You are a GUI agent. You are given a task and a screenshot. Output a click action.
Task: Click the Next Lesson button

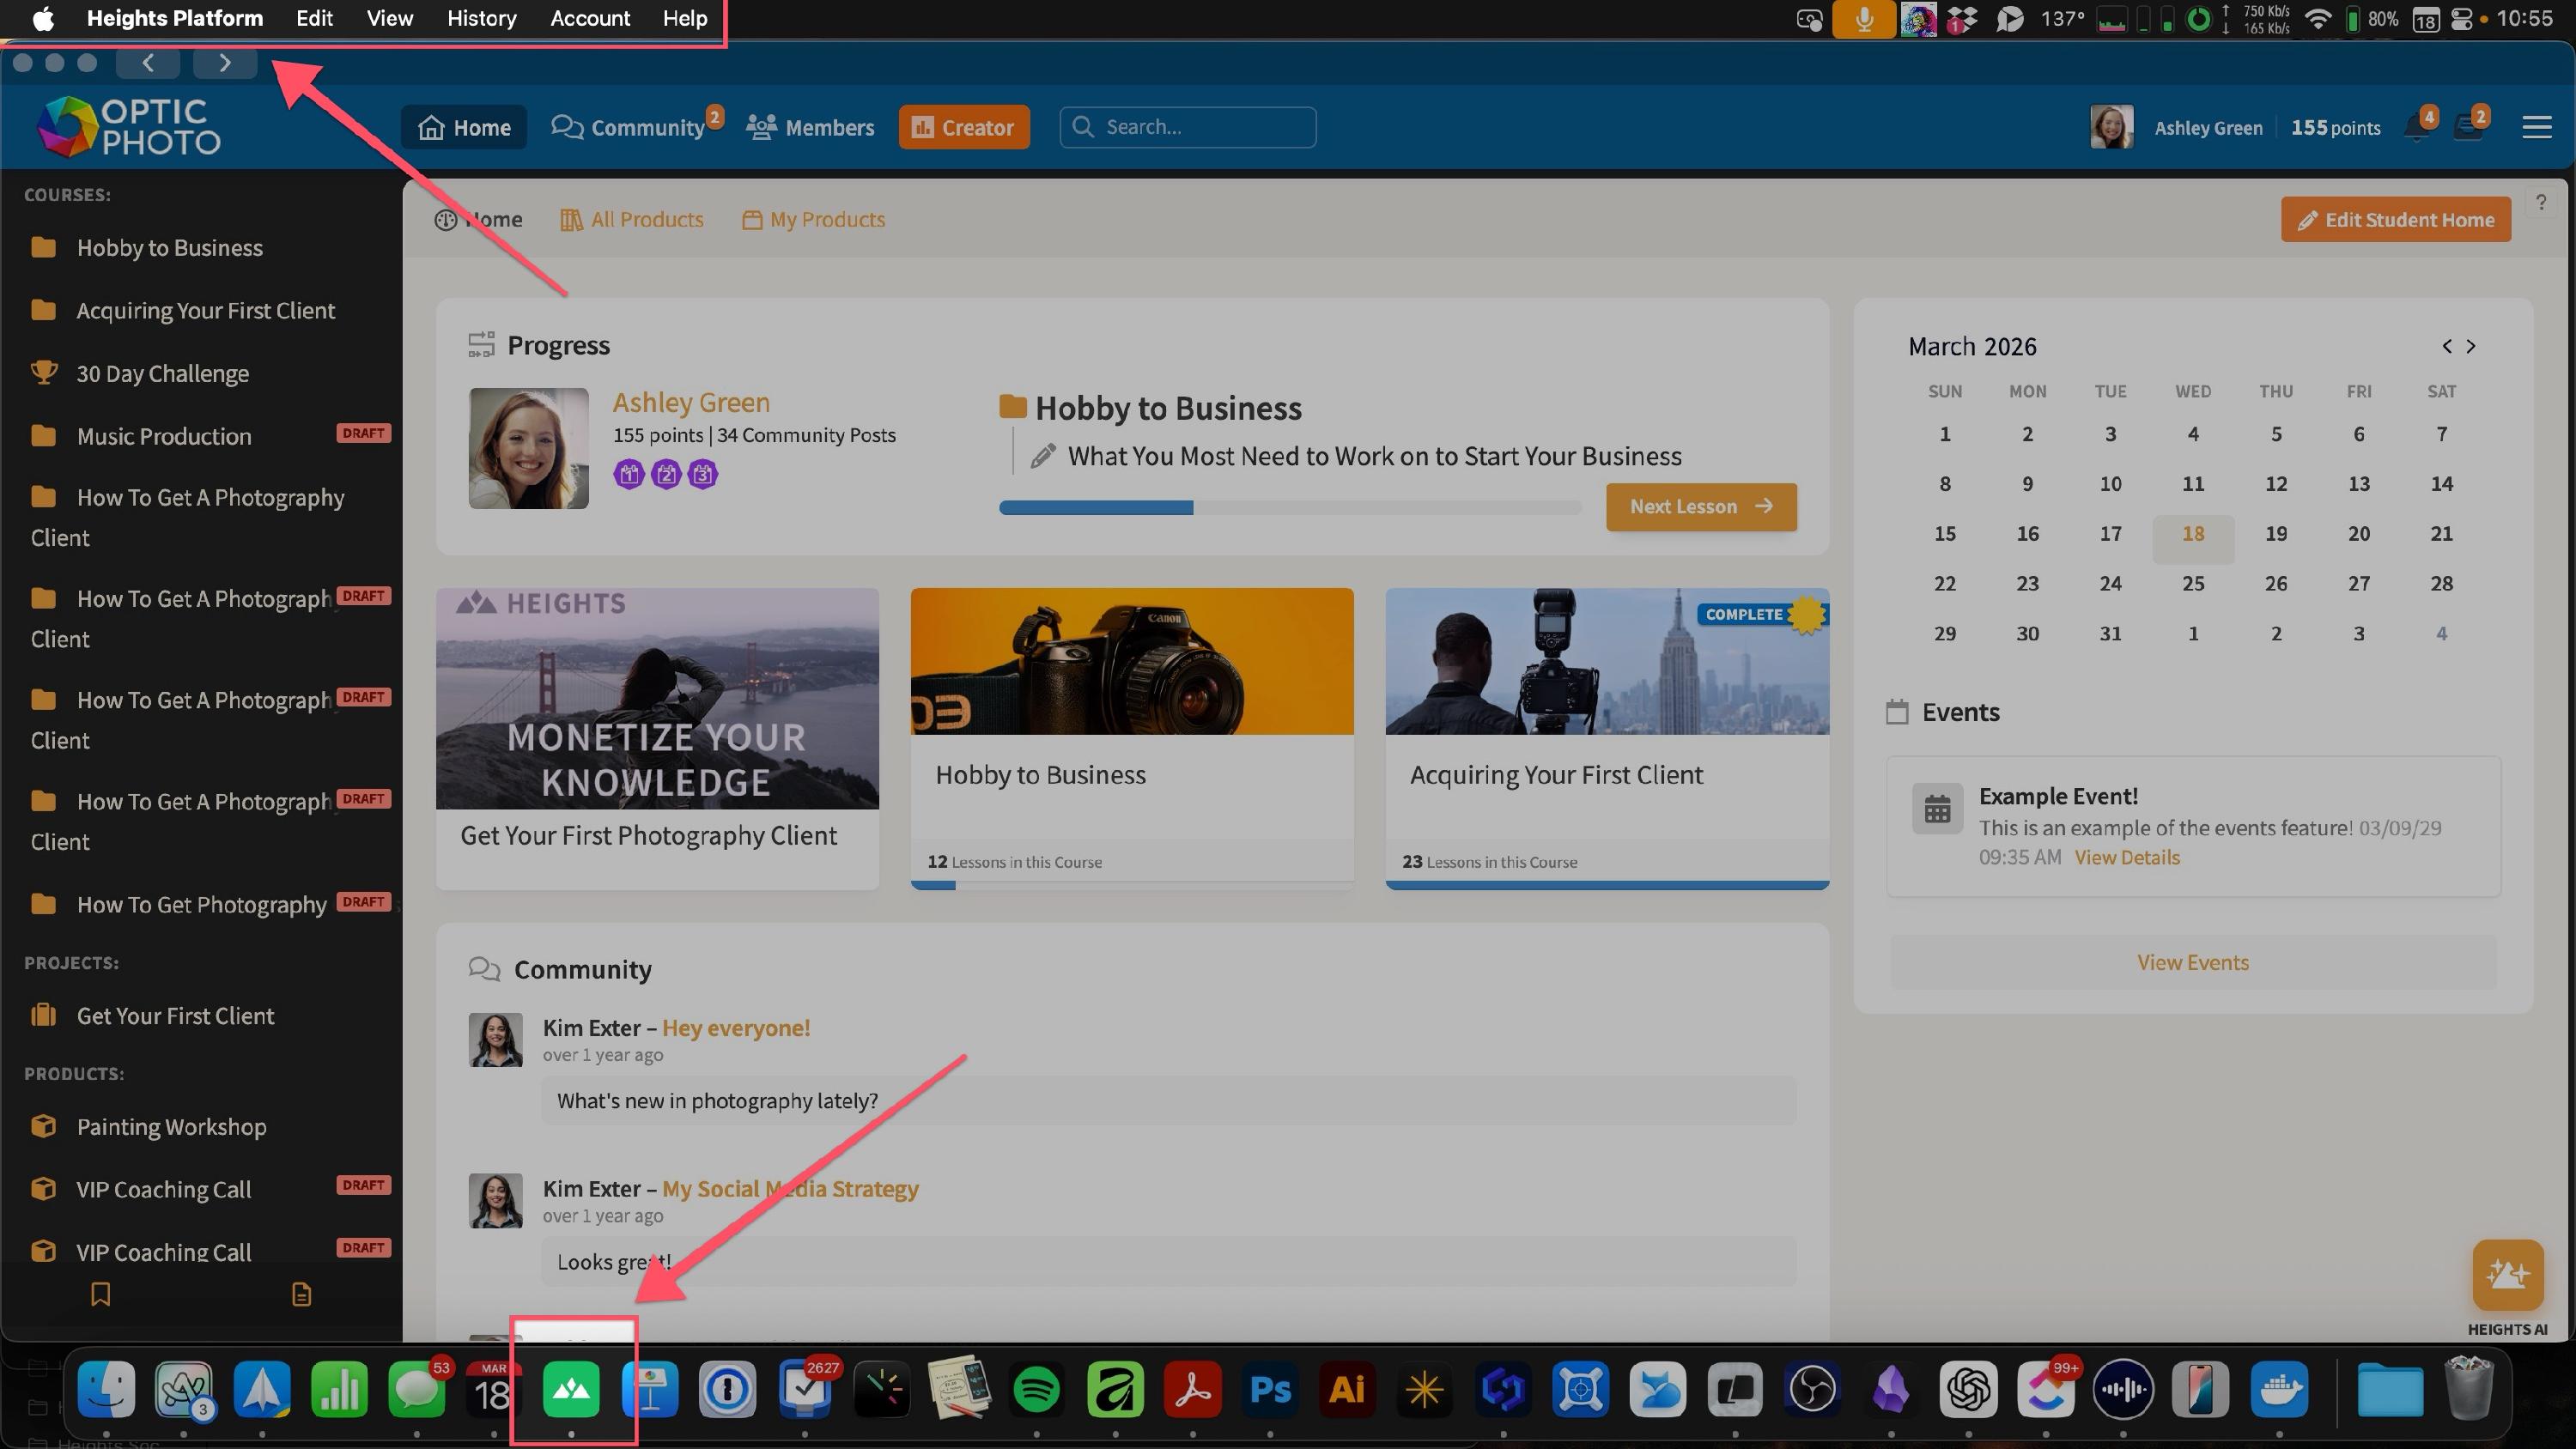(1700, 507)
